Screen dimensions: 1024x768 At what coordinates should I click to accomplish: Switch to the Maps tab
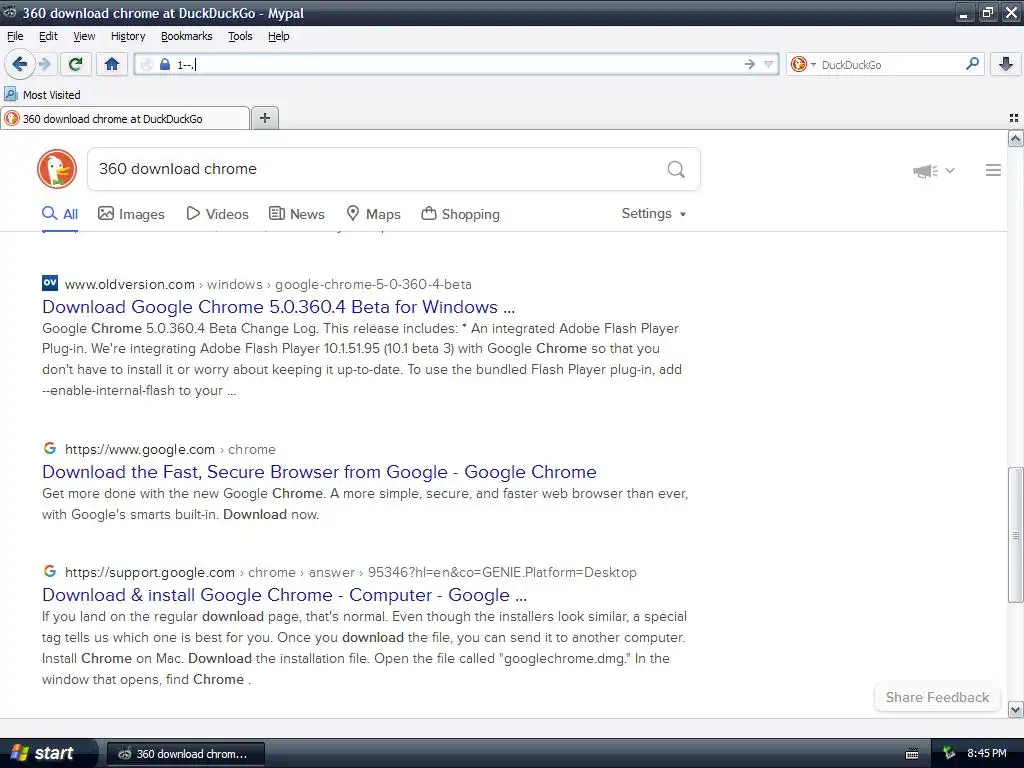coord(373,214)
